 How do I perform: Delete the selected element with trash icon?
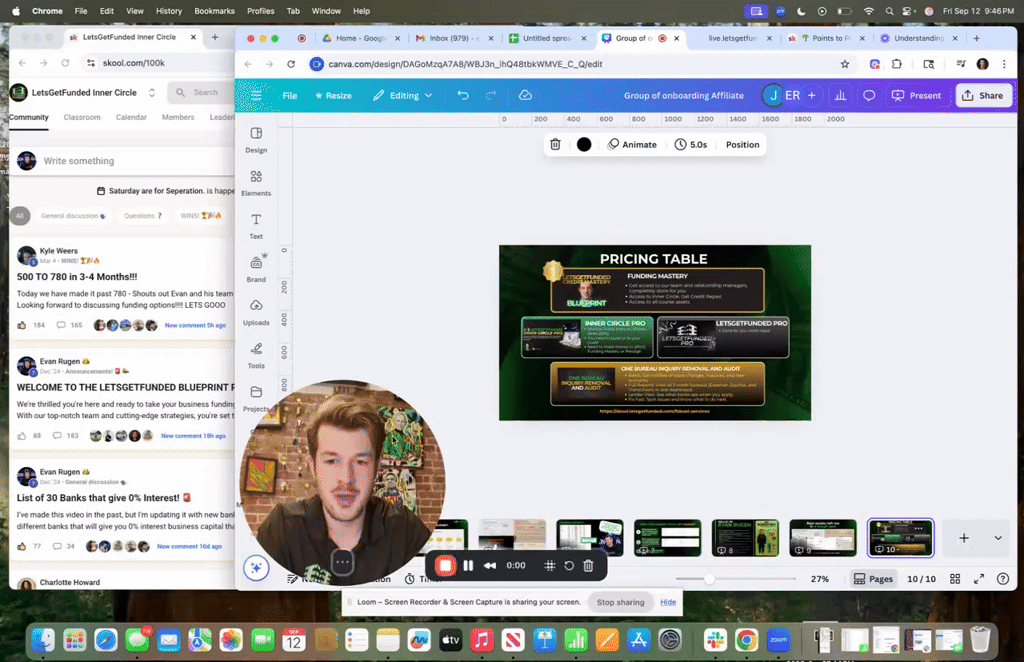click(x=555, y=144)
